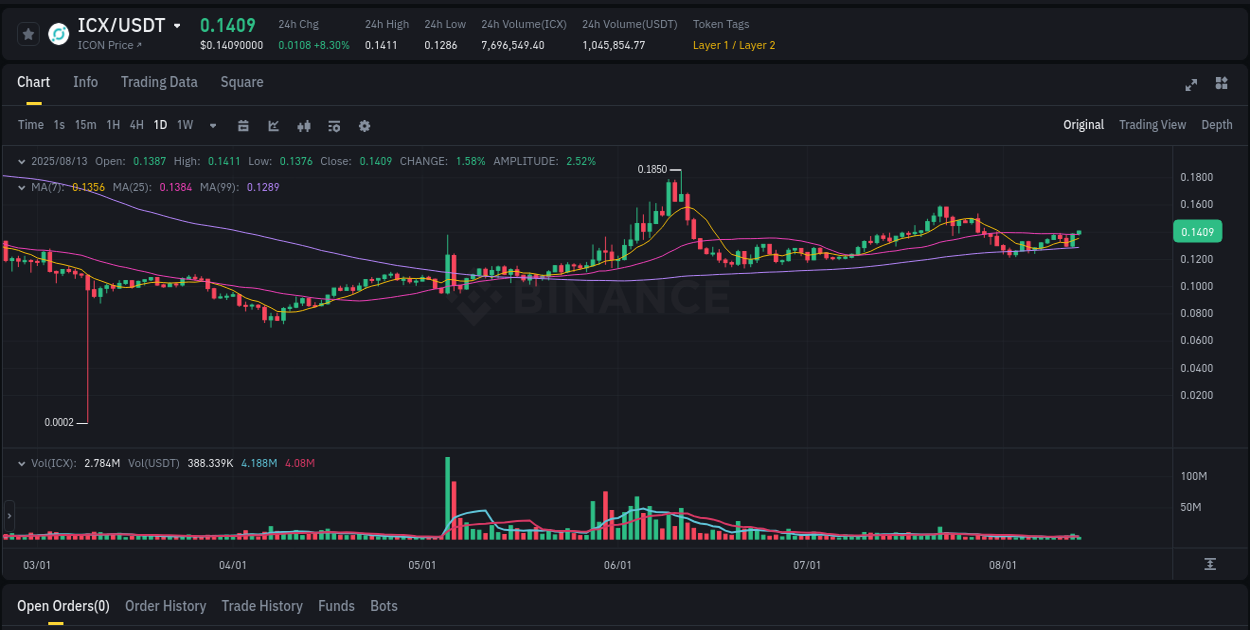
Task: Open the chart settings gear
Action: tap(364, 125)
